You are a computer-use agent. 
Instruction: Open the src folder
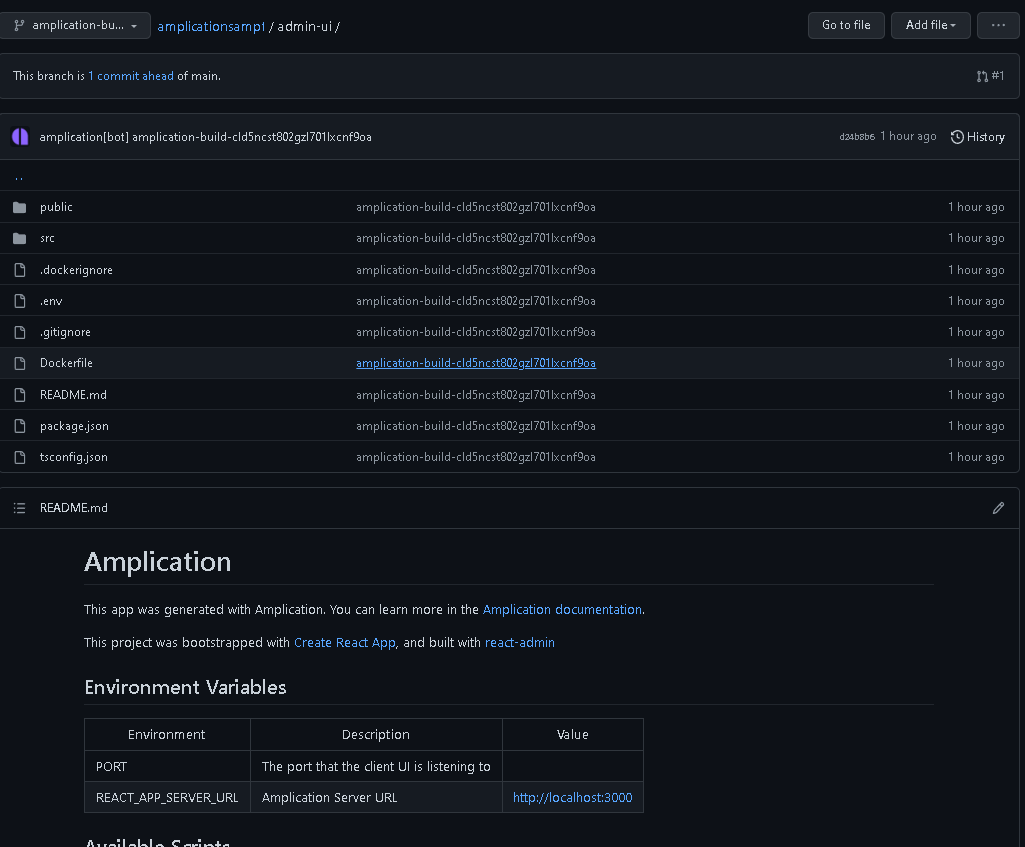[x=47, y=239]
